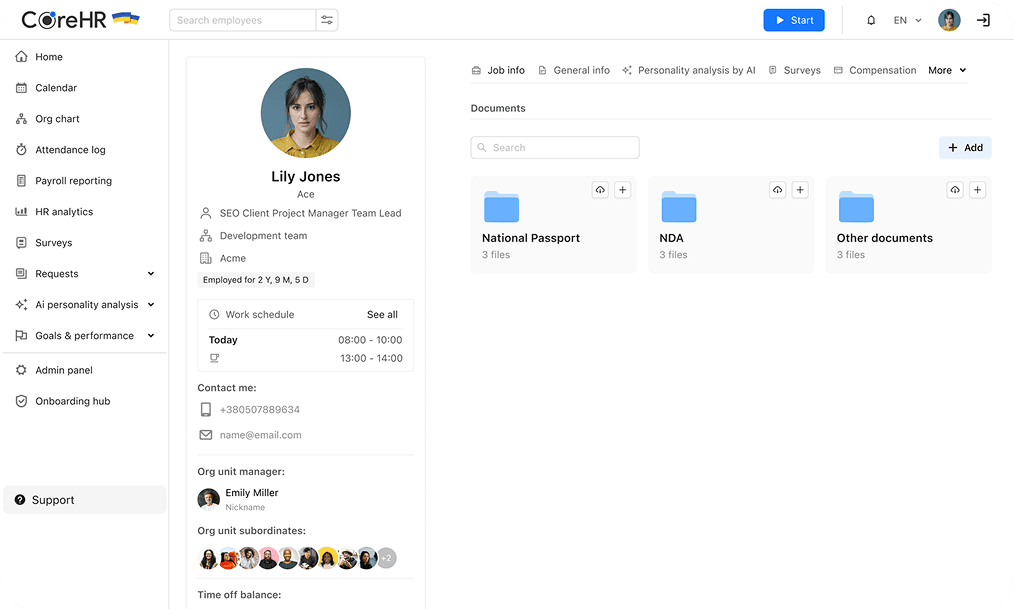Click See all work schedule link
Screen dimensions: 1014x609
382,314
